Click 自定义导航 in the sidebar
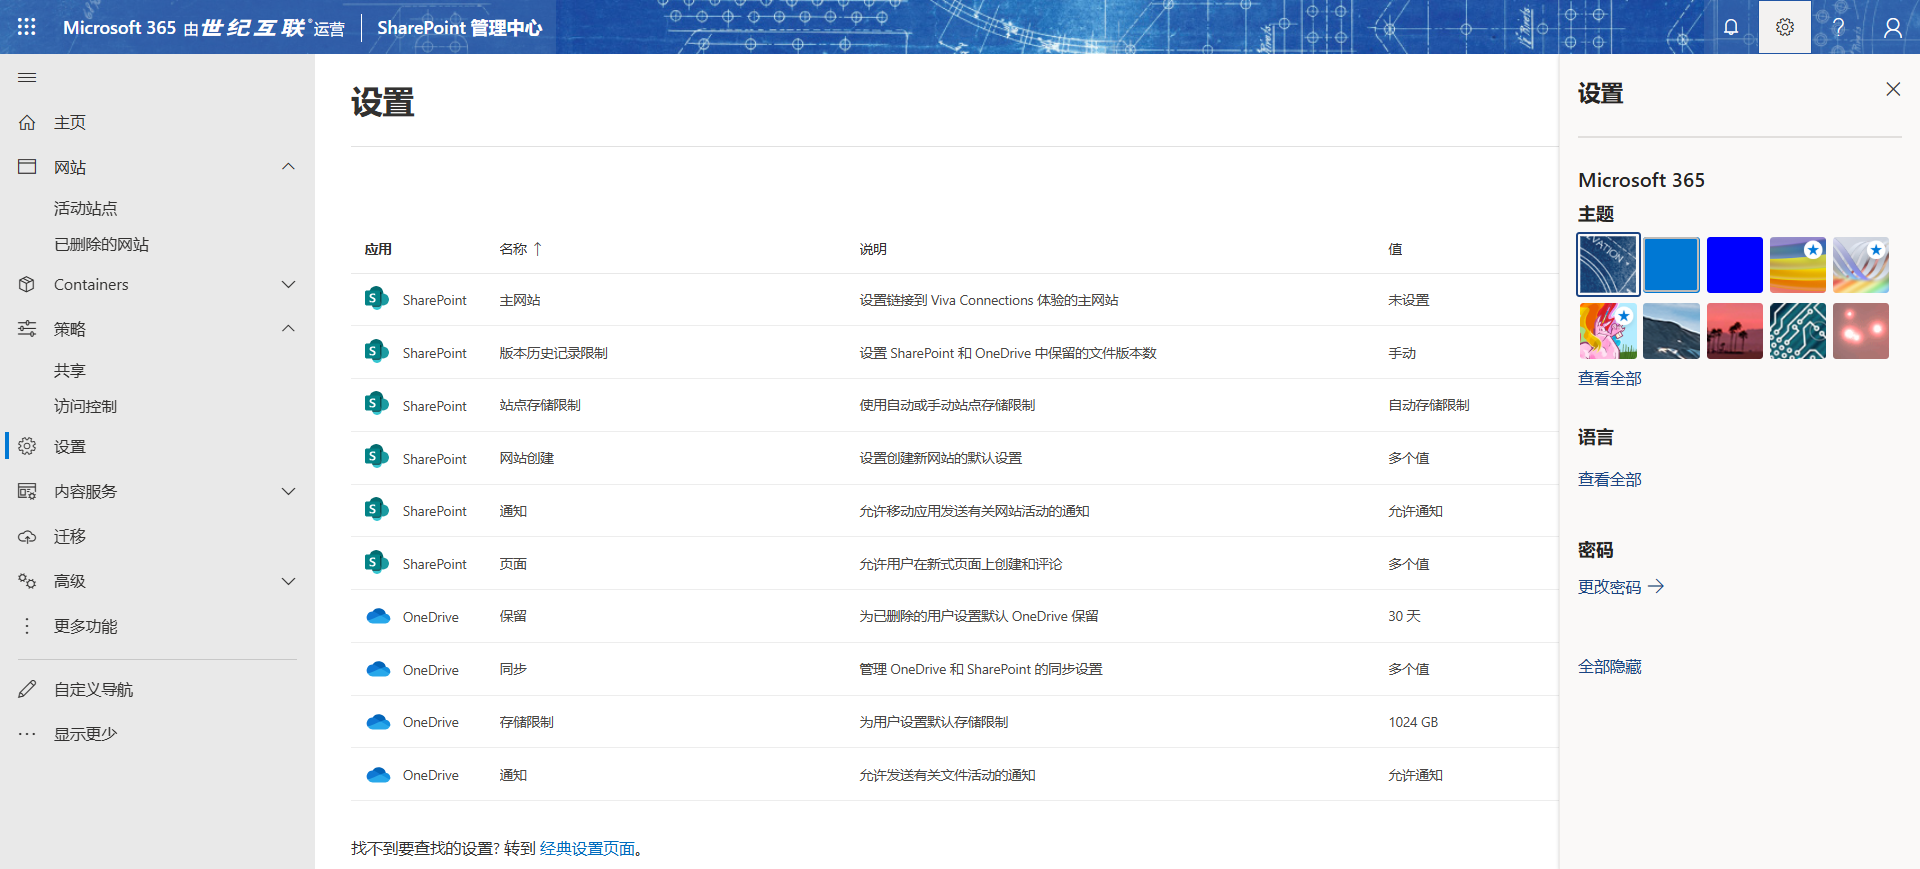This screenshot has width=1920, height=869. [x=93, y=689]
